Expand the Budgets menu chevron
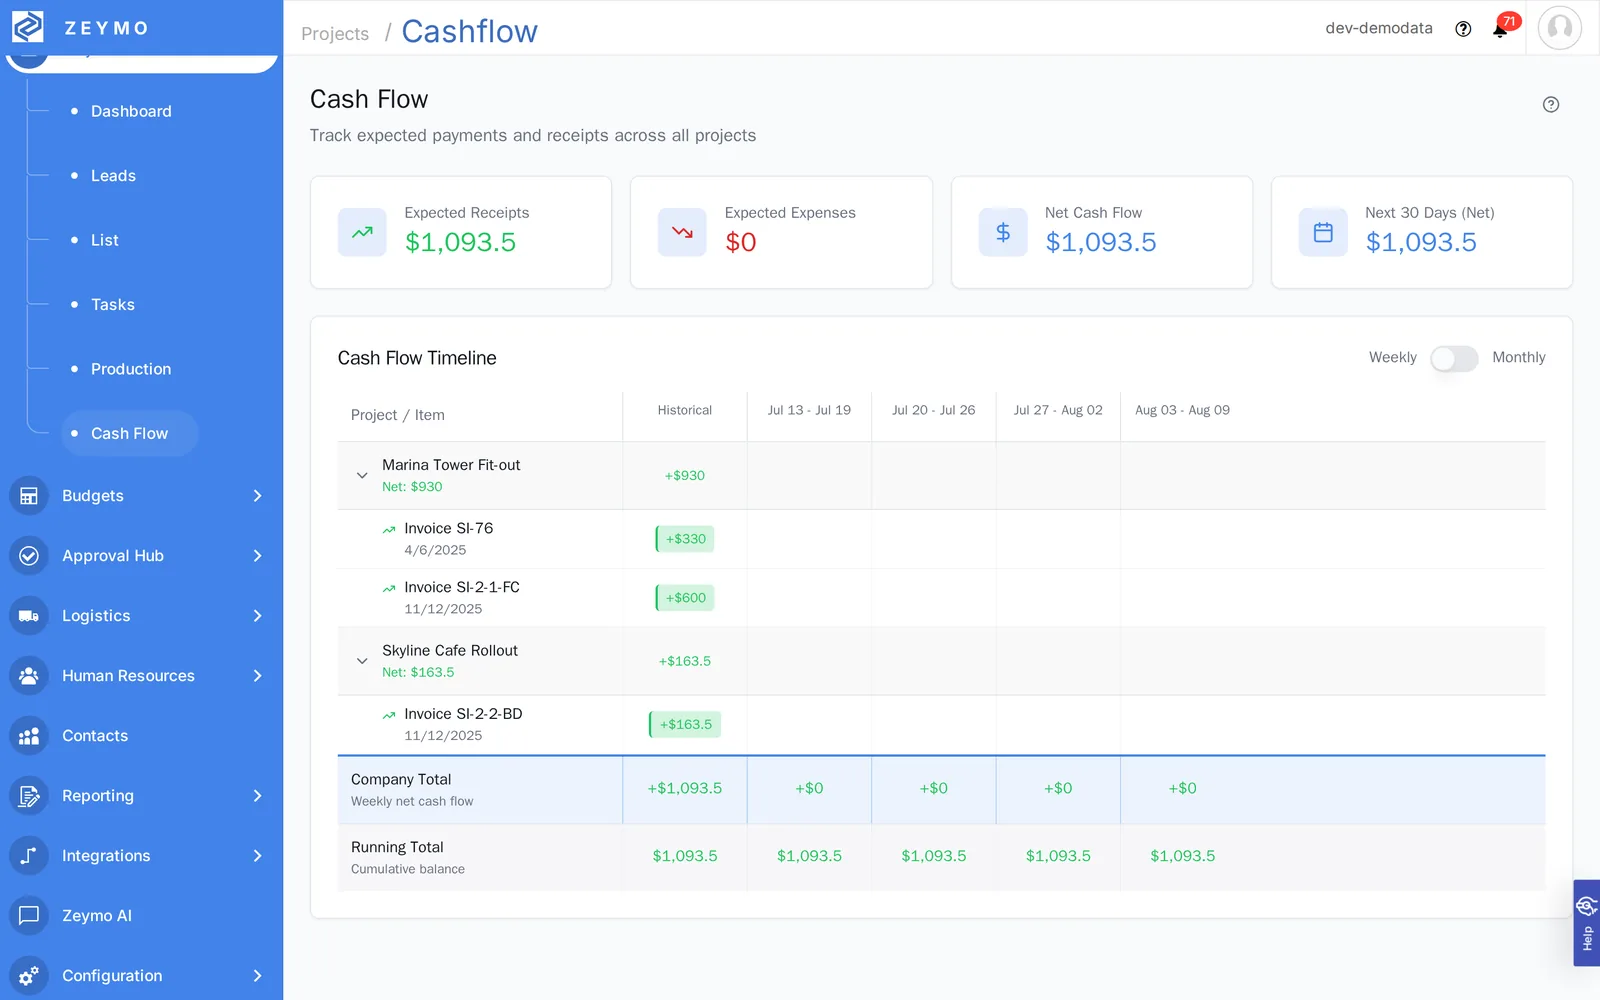This screenshot has width=1600, height=1000. click(257, 496)
